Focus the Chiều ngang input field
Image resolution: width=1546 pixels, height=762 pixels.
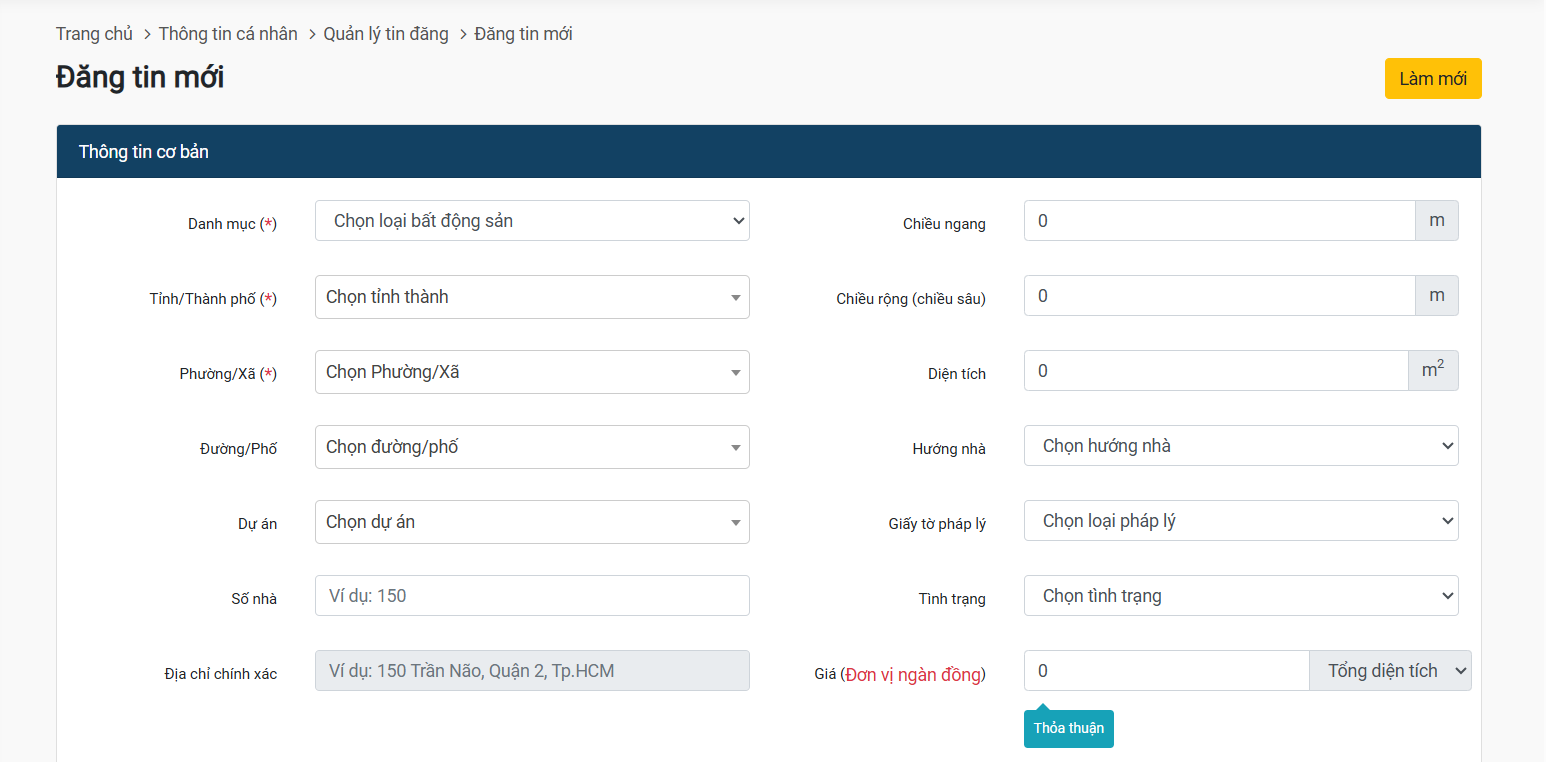[x=1218, y=221]
